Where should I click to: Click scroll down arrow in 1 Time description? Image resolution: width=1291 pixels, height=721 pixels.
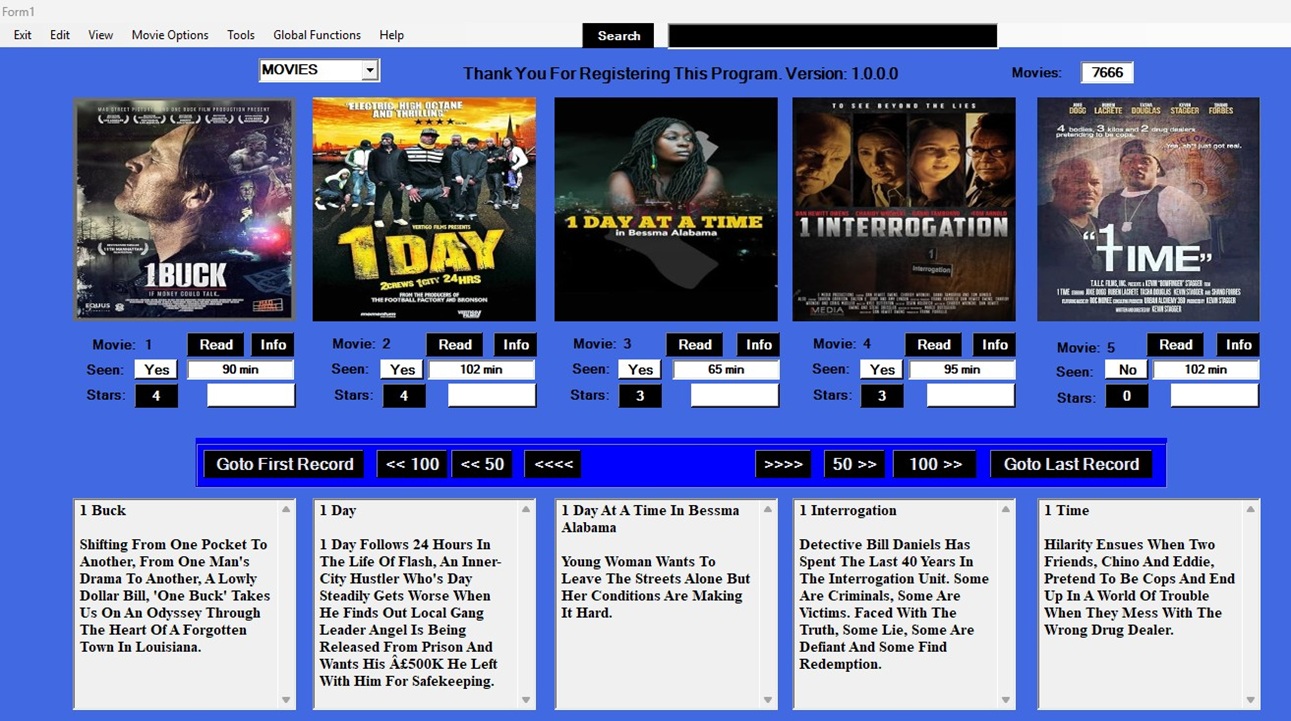pyautogui.click(x=1250, y=700)
